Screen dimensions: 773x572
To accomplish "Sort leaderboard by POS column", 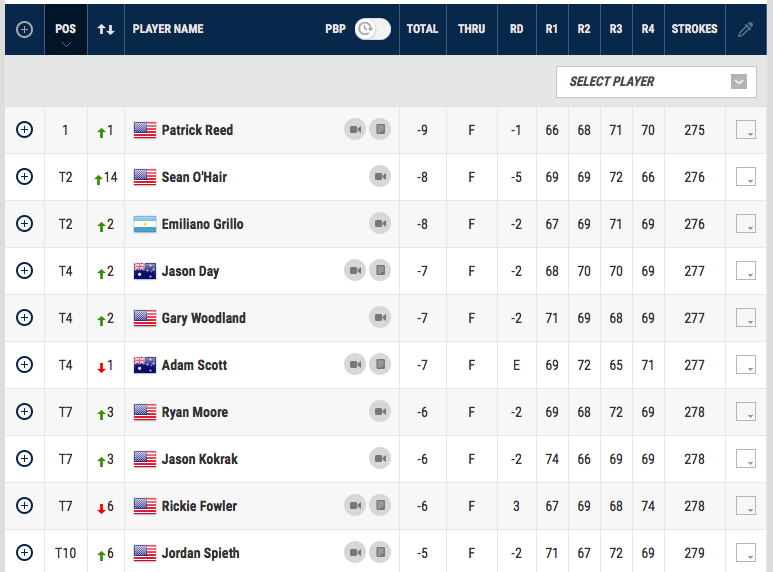I will click(x=65, y=29).
